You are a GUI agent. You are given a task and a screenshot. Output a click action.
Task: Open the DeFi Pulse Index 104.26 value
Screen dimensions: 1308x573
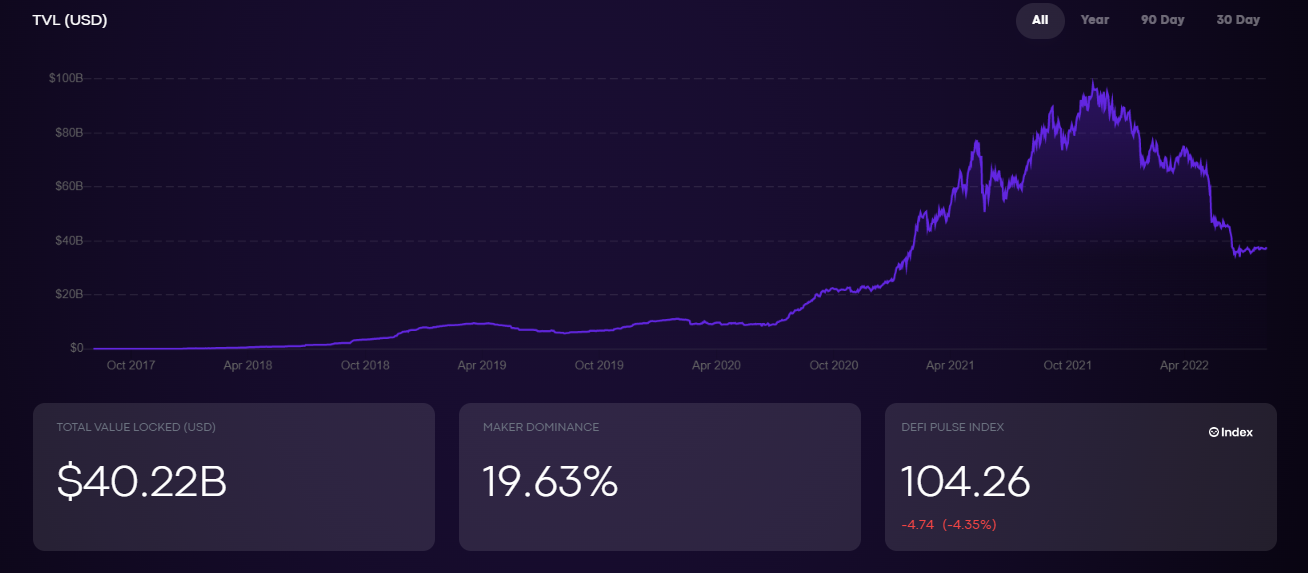tap(965, 482)
